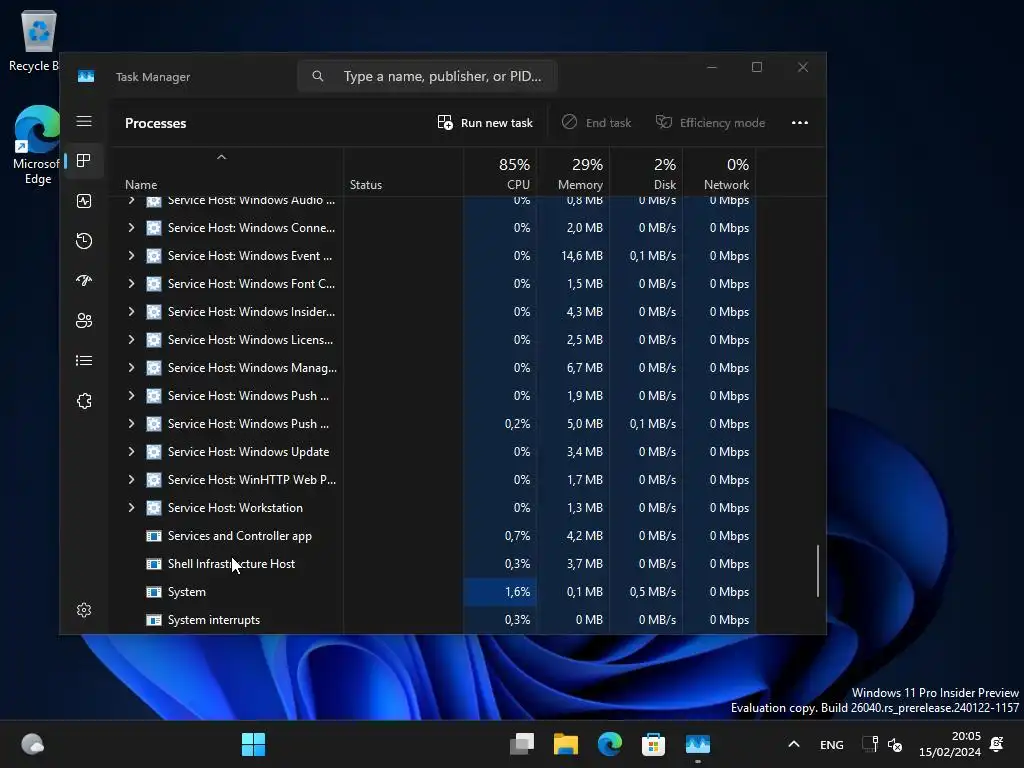The image size is (1024, 768).
Task: Open the Users sidebar icon
Action: (x=84, y=321)
